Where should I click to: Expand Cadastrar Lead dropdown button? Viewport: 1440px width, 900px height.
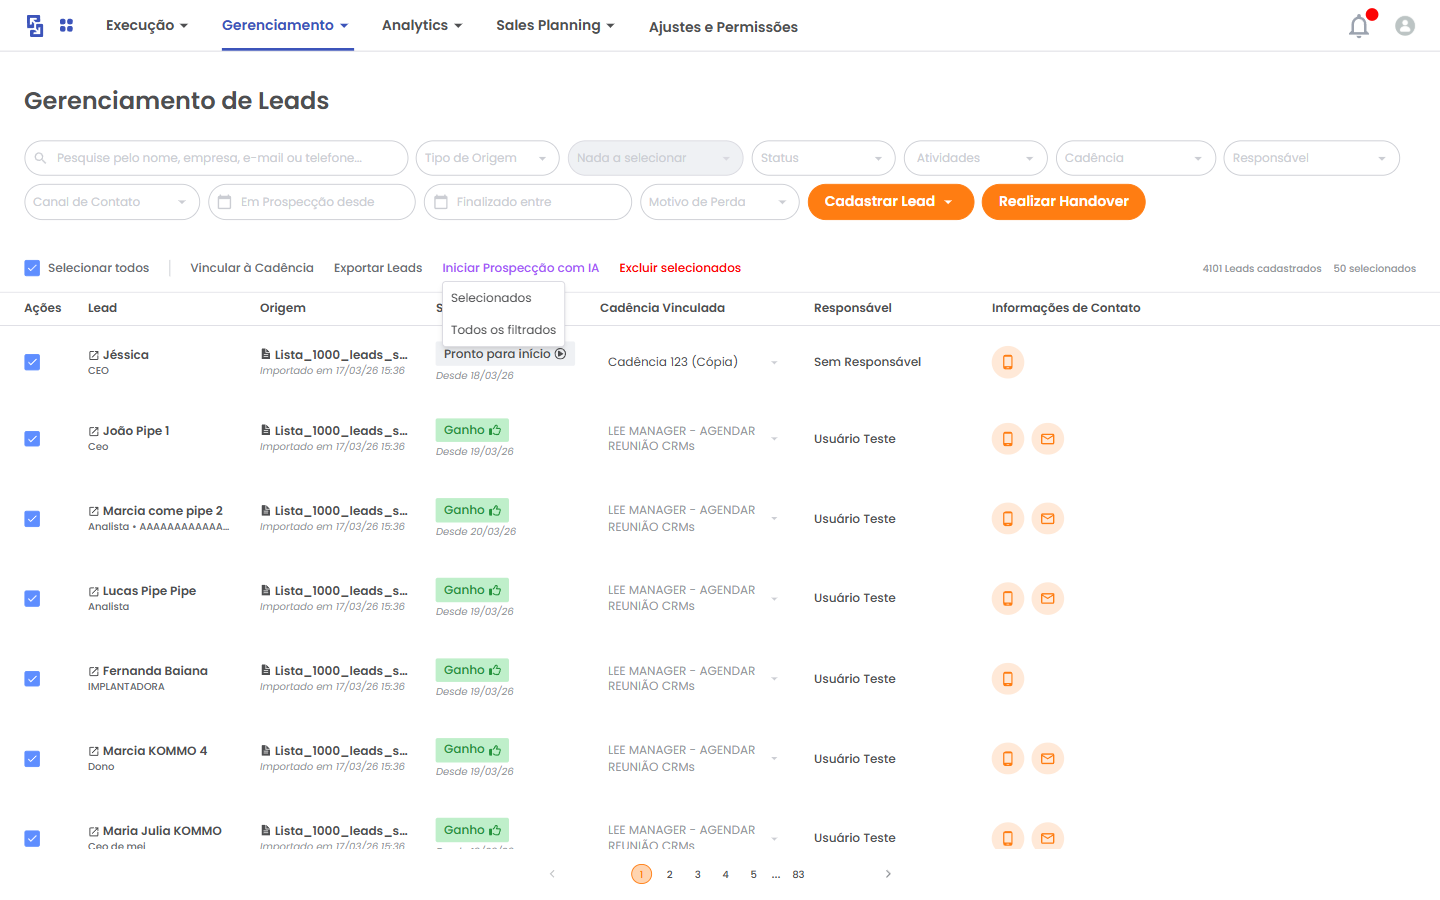891,202
